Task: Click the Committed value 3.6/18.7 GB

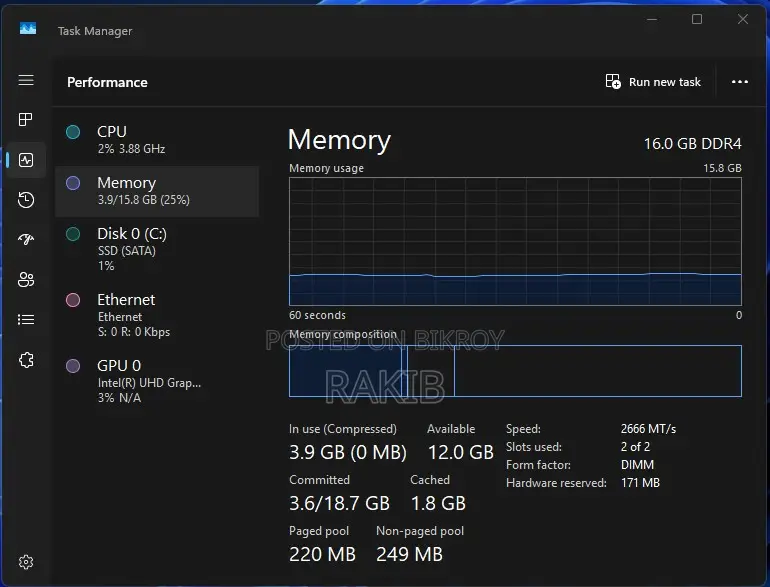Action: point(339,503)
